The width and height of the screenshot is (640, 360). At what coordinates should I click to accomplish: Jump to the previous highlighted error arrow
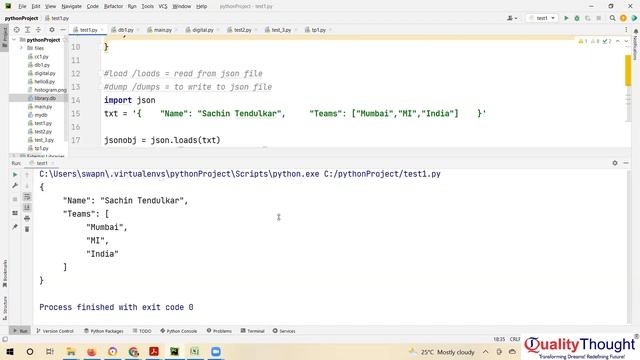click(x=618, y=41)
